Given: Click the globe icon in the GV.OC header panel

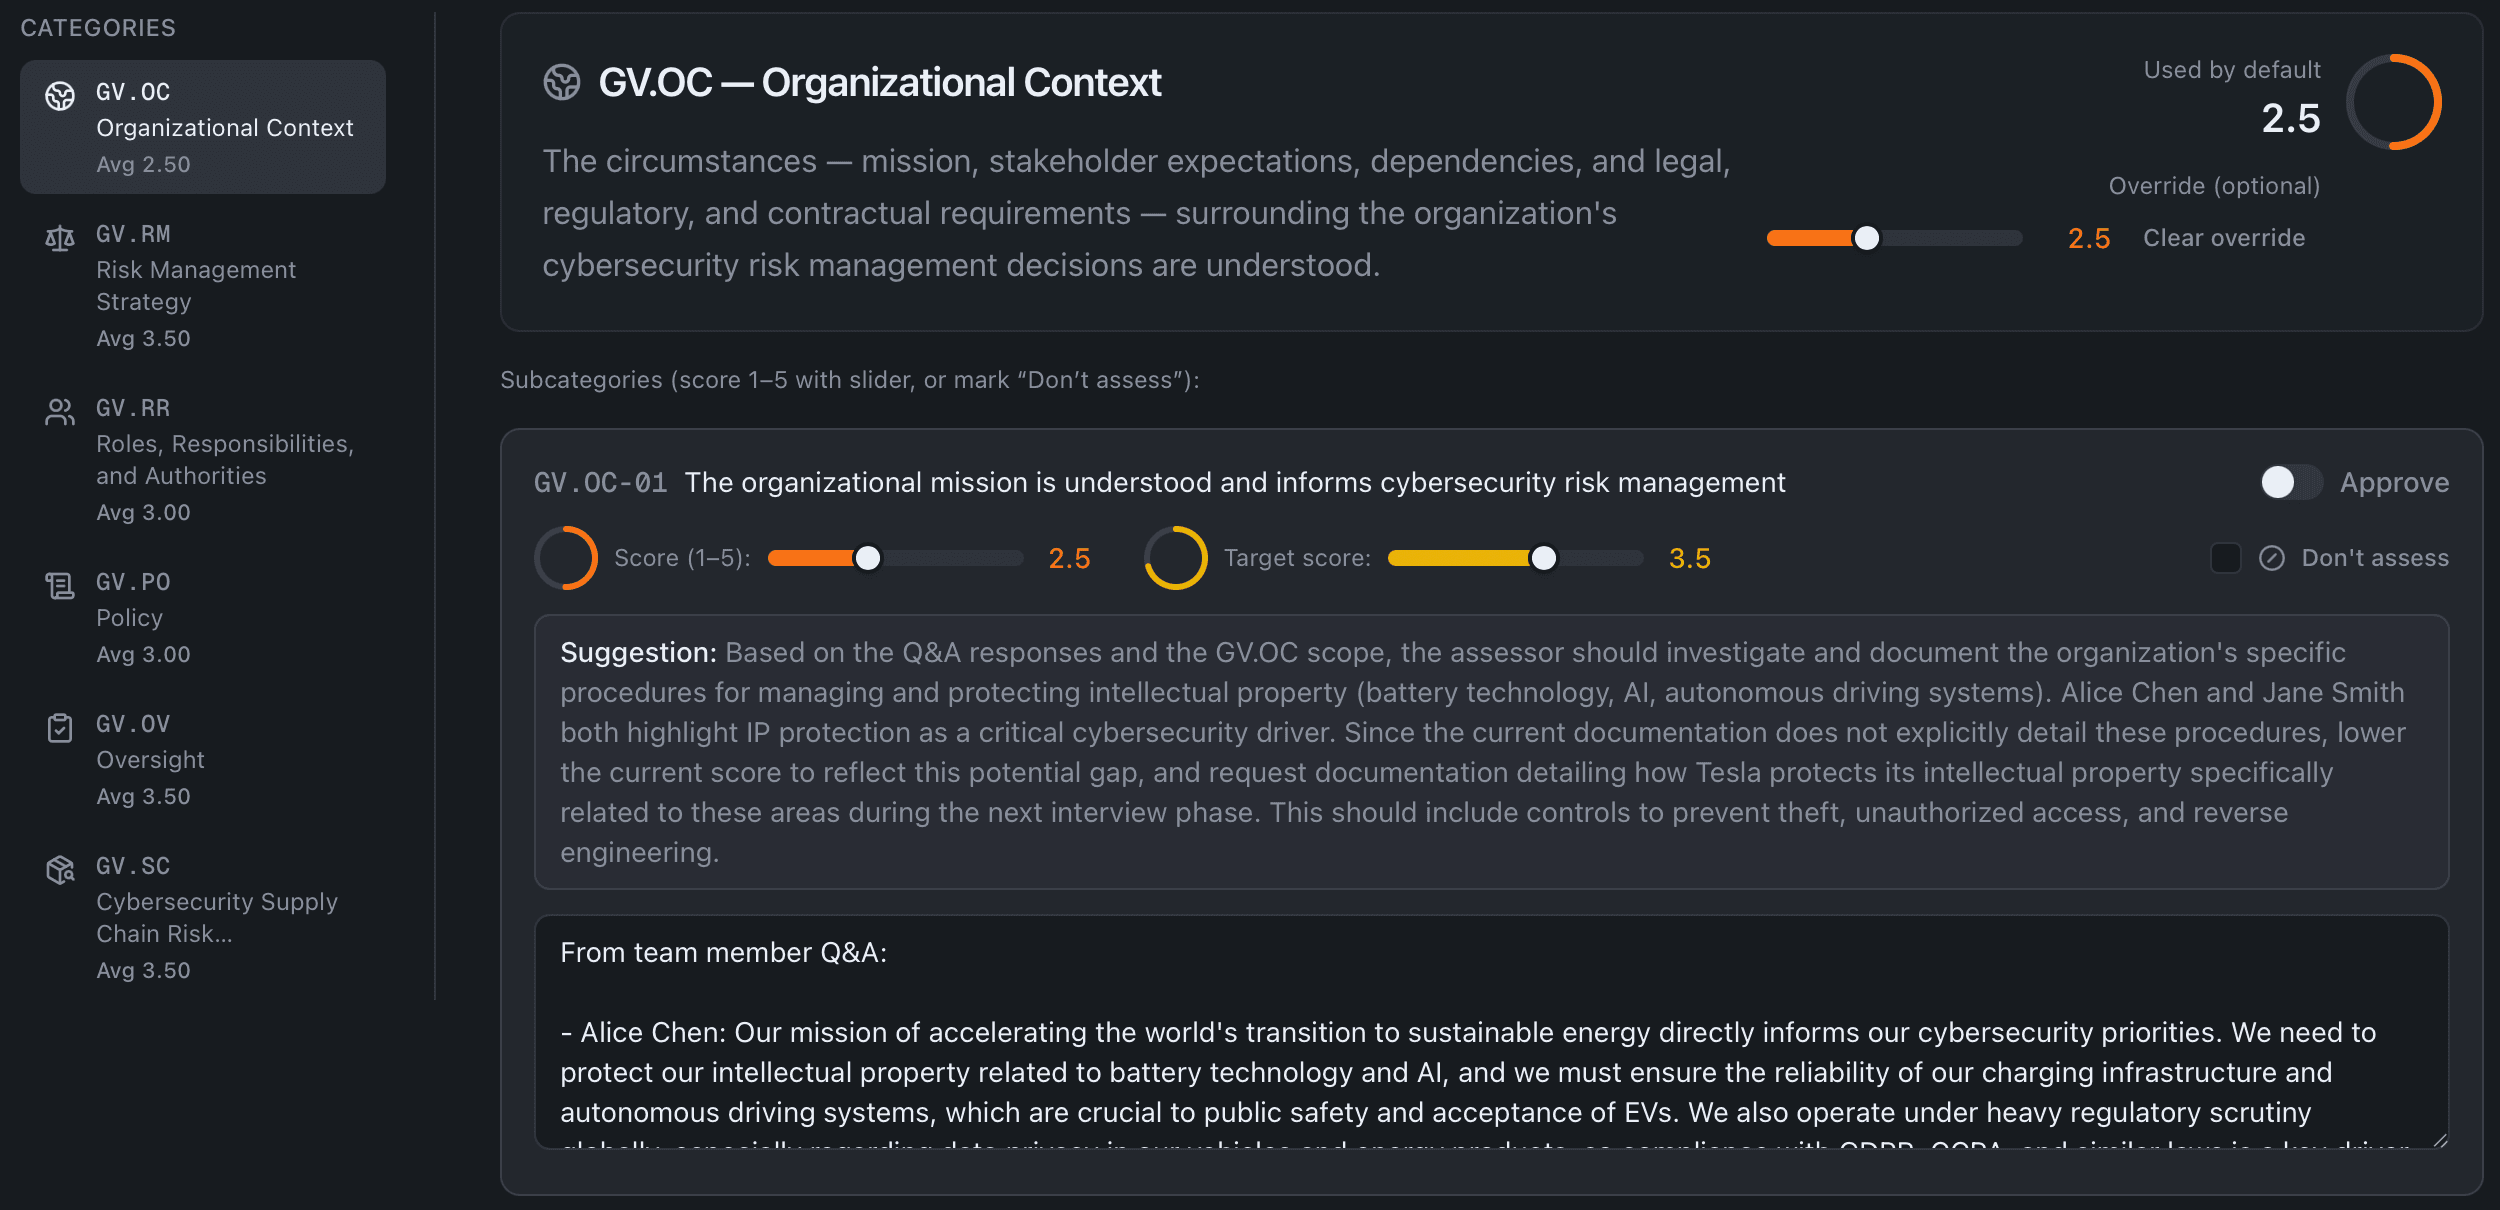Looking at the screenshot, I should (x=563, y=83).
